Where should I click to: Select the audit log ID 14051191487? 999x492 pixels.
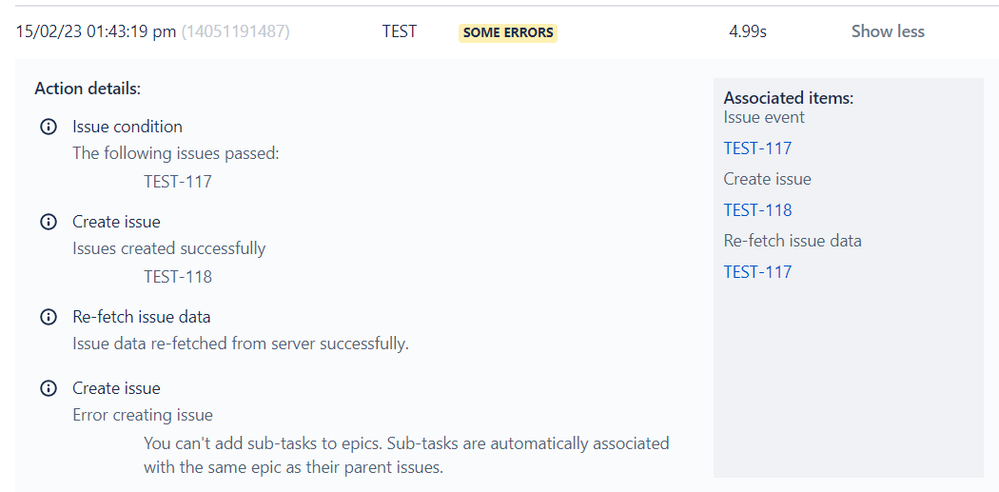[236, 31]
